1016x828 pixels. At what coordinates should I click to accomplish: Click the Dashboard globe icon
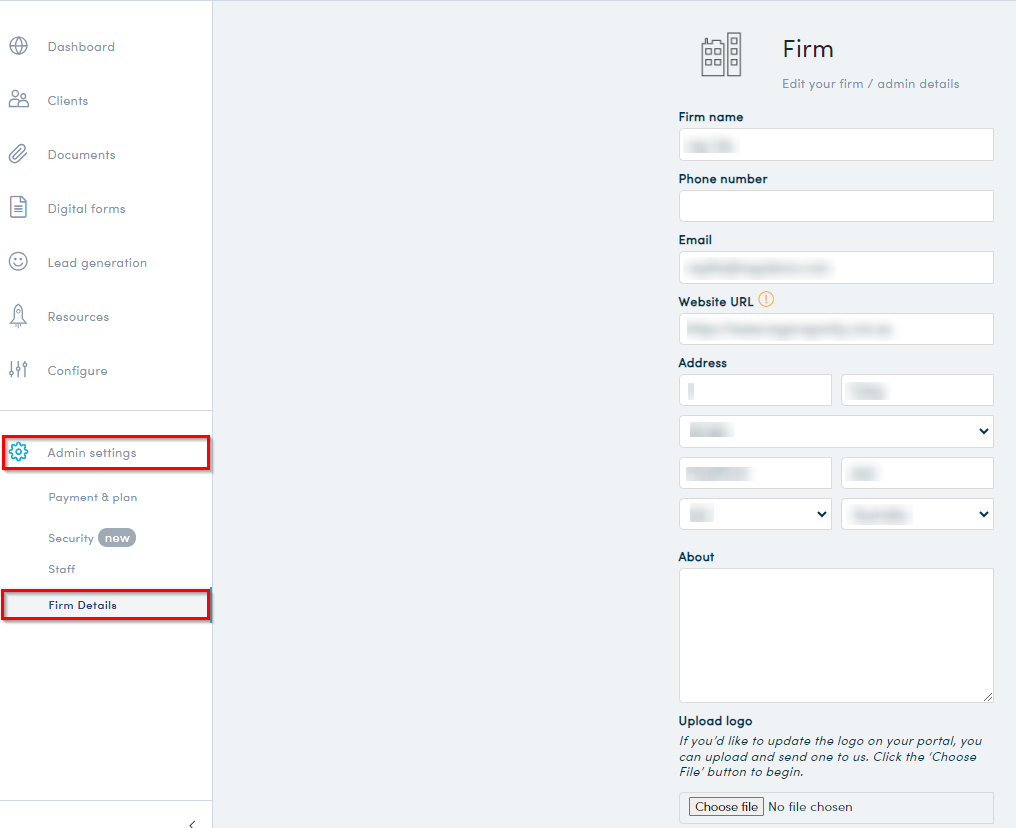tap(18, 46)
